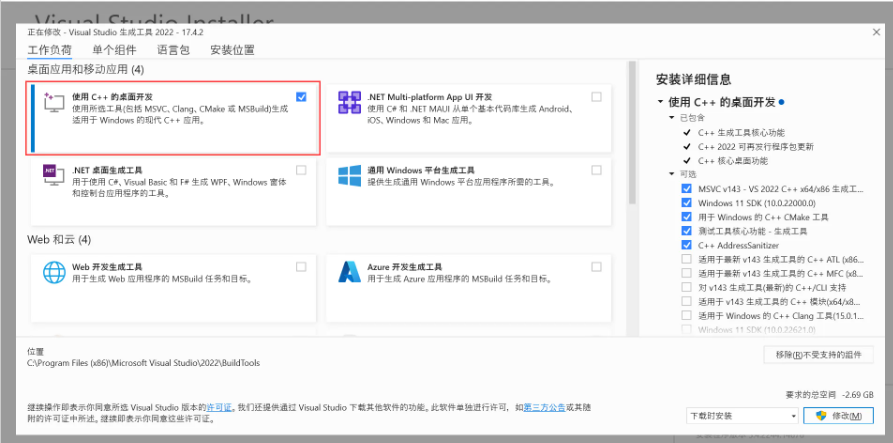Click C++ 生成工具核心功能 included item
This screenshot has width=893, height=443.
tap(742, 133)
